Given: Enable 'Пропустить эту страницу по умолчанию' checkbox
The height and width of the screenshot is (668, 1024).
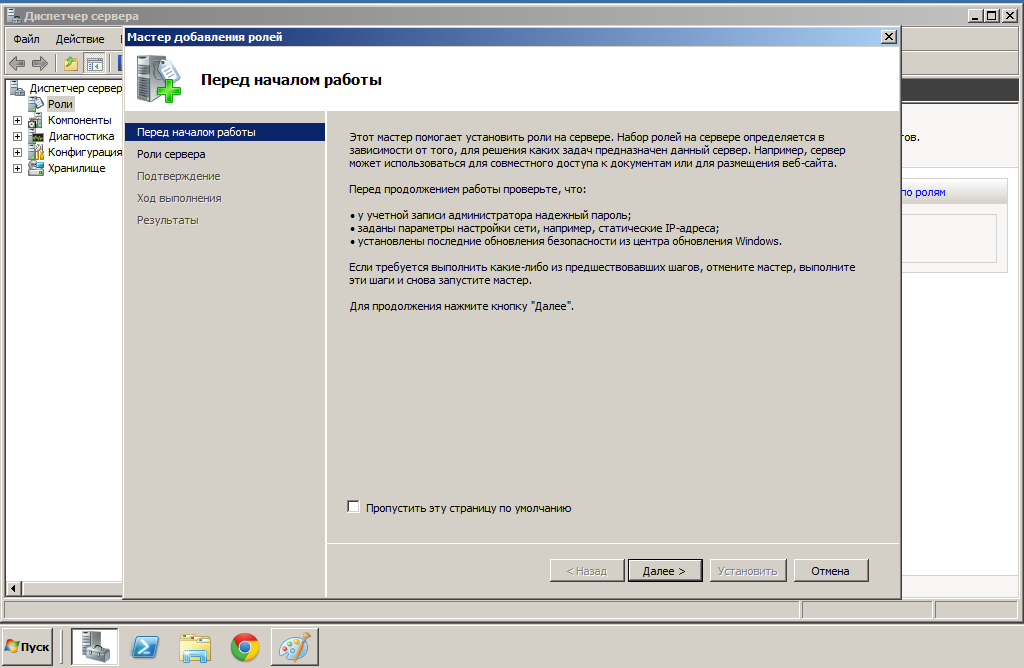Looking at the screenshot, I should tap(353, 507).
